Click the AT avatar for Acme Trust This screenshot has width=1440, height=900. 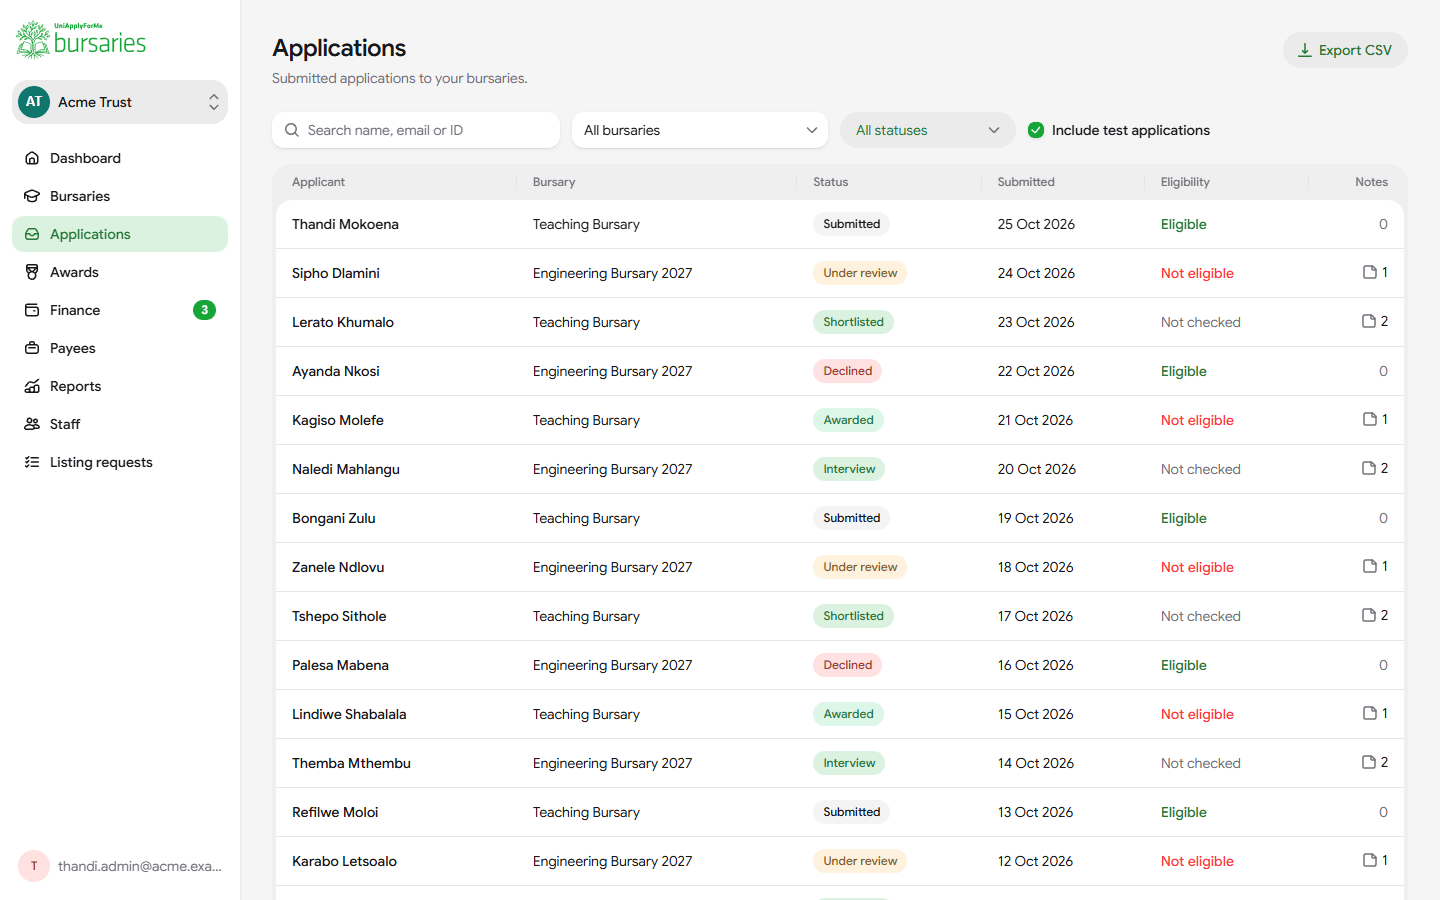coord(34,102)
